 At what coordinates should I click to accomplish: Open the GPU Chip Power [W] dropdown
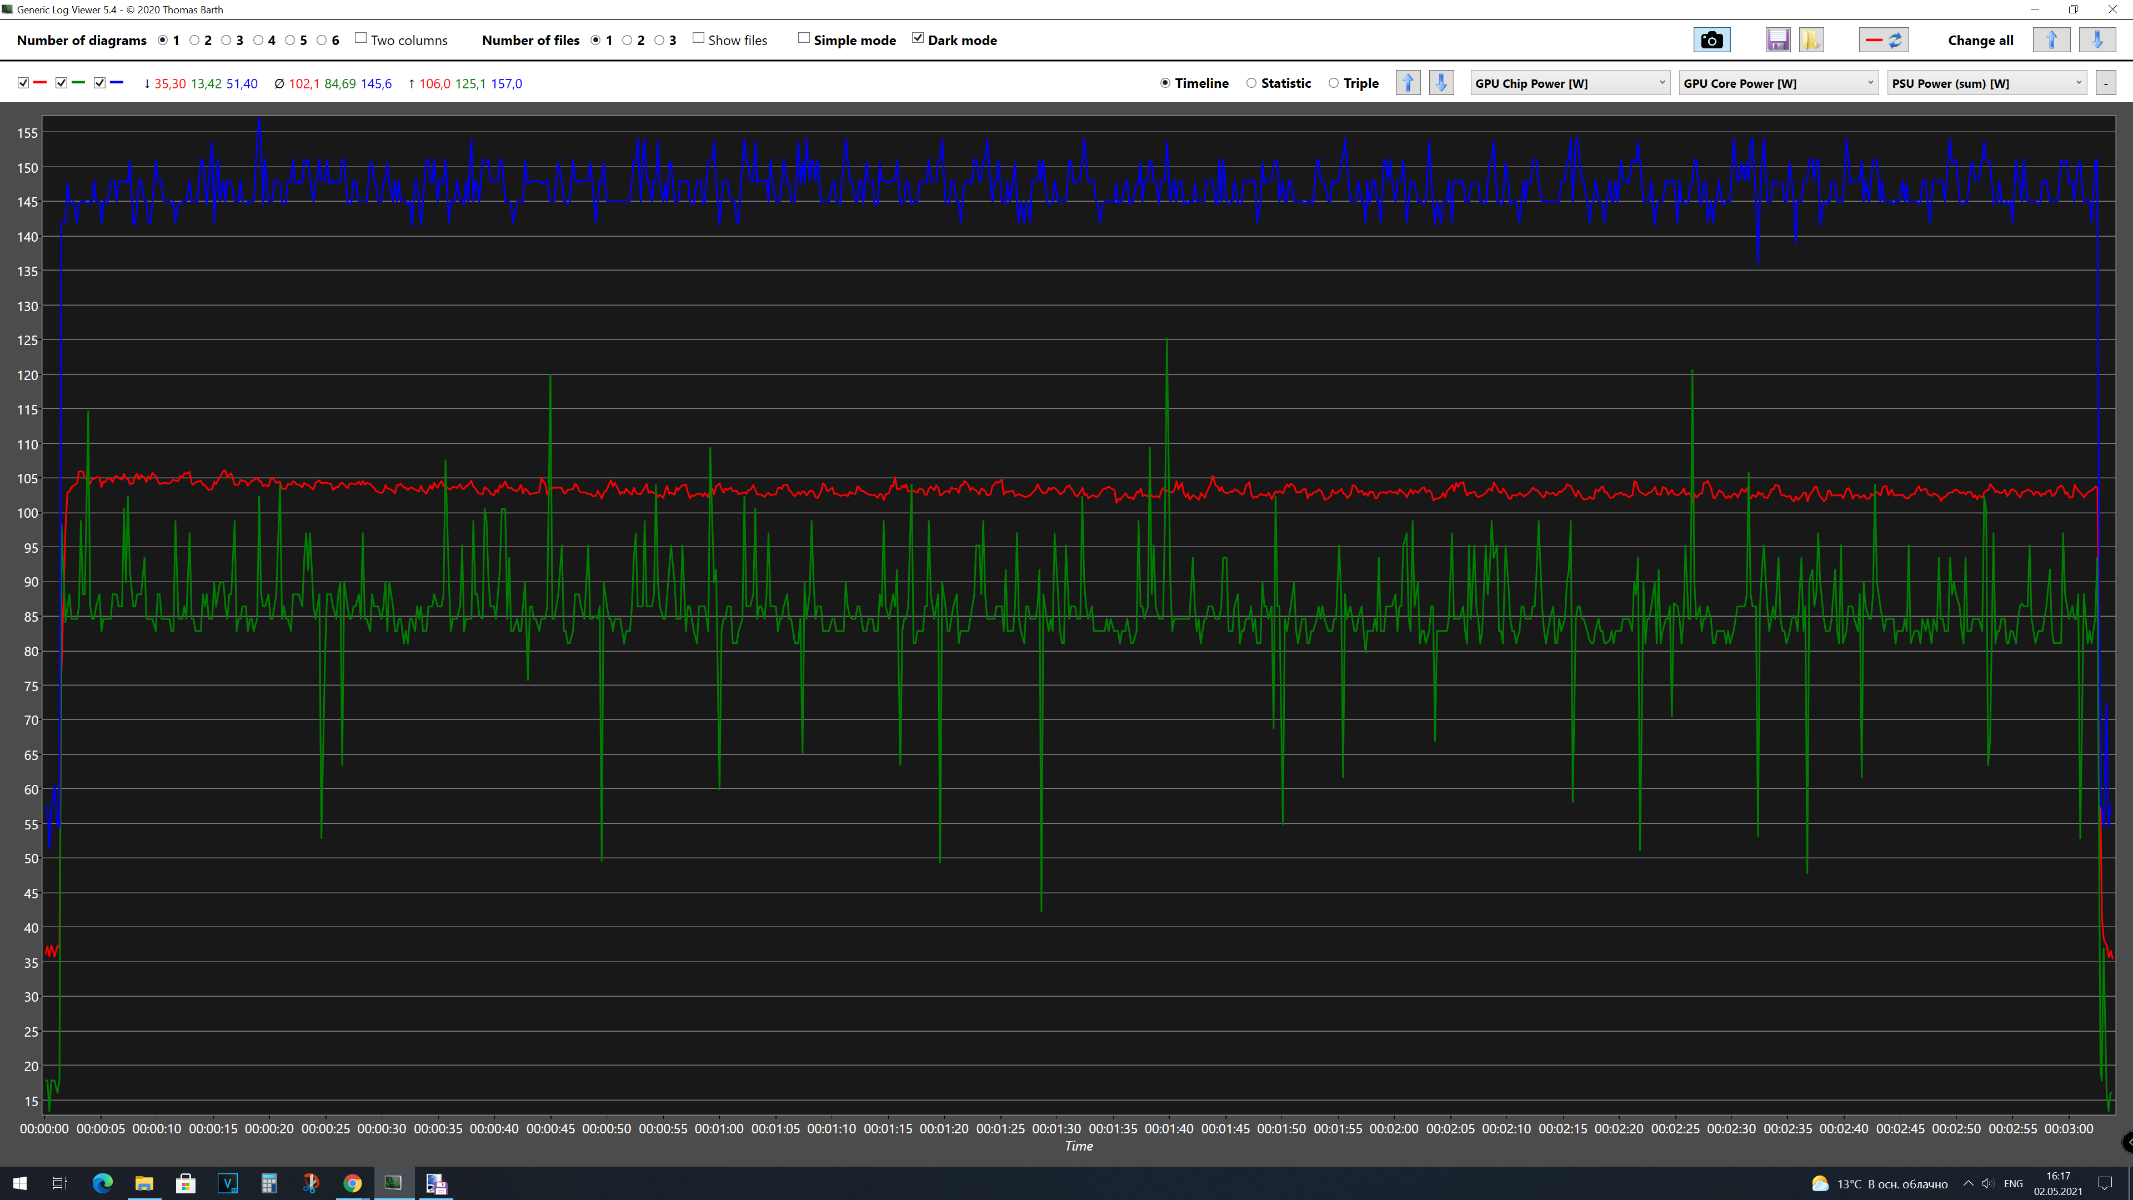tap(1570, 83)
